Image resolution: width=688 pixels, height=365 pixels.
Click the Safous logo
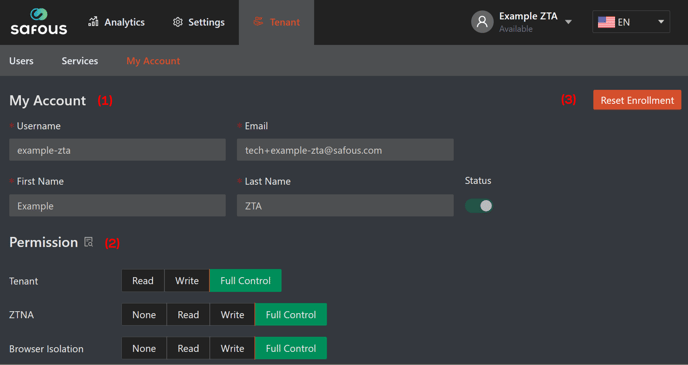coord(39,21)
